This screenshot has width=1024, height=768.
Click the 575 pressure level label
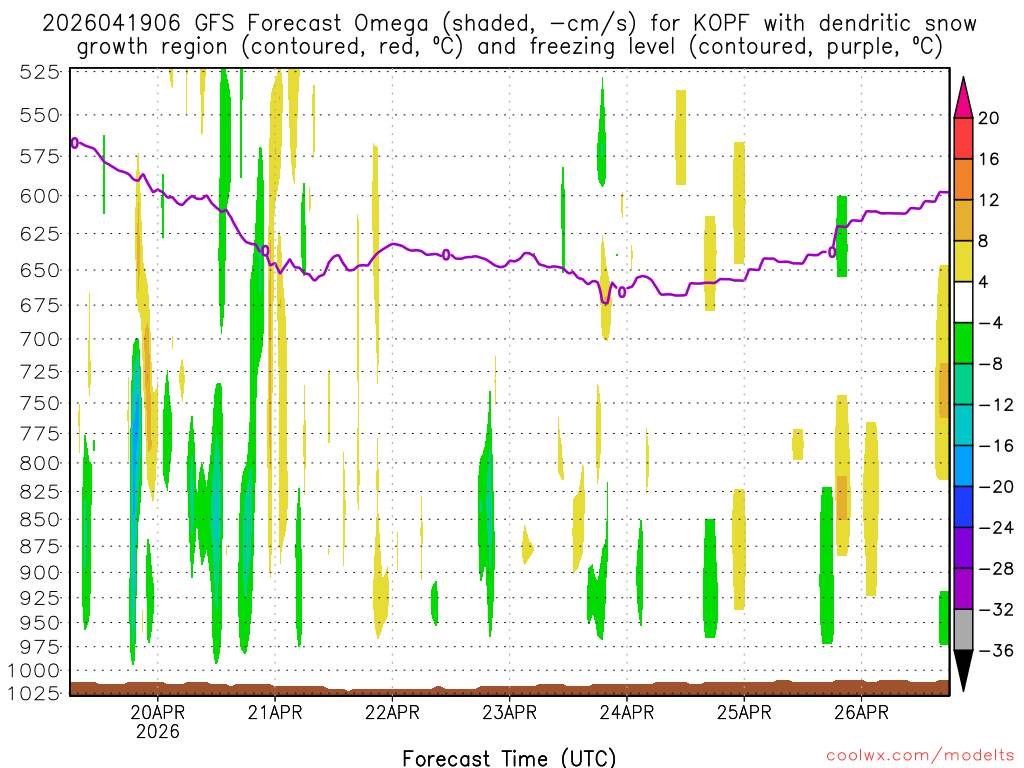tap(40, 157)
